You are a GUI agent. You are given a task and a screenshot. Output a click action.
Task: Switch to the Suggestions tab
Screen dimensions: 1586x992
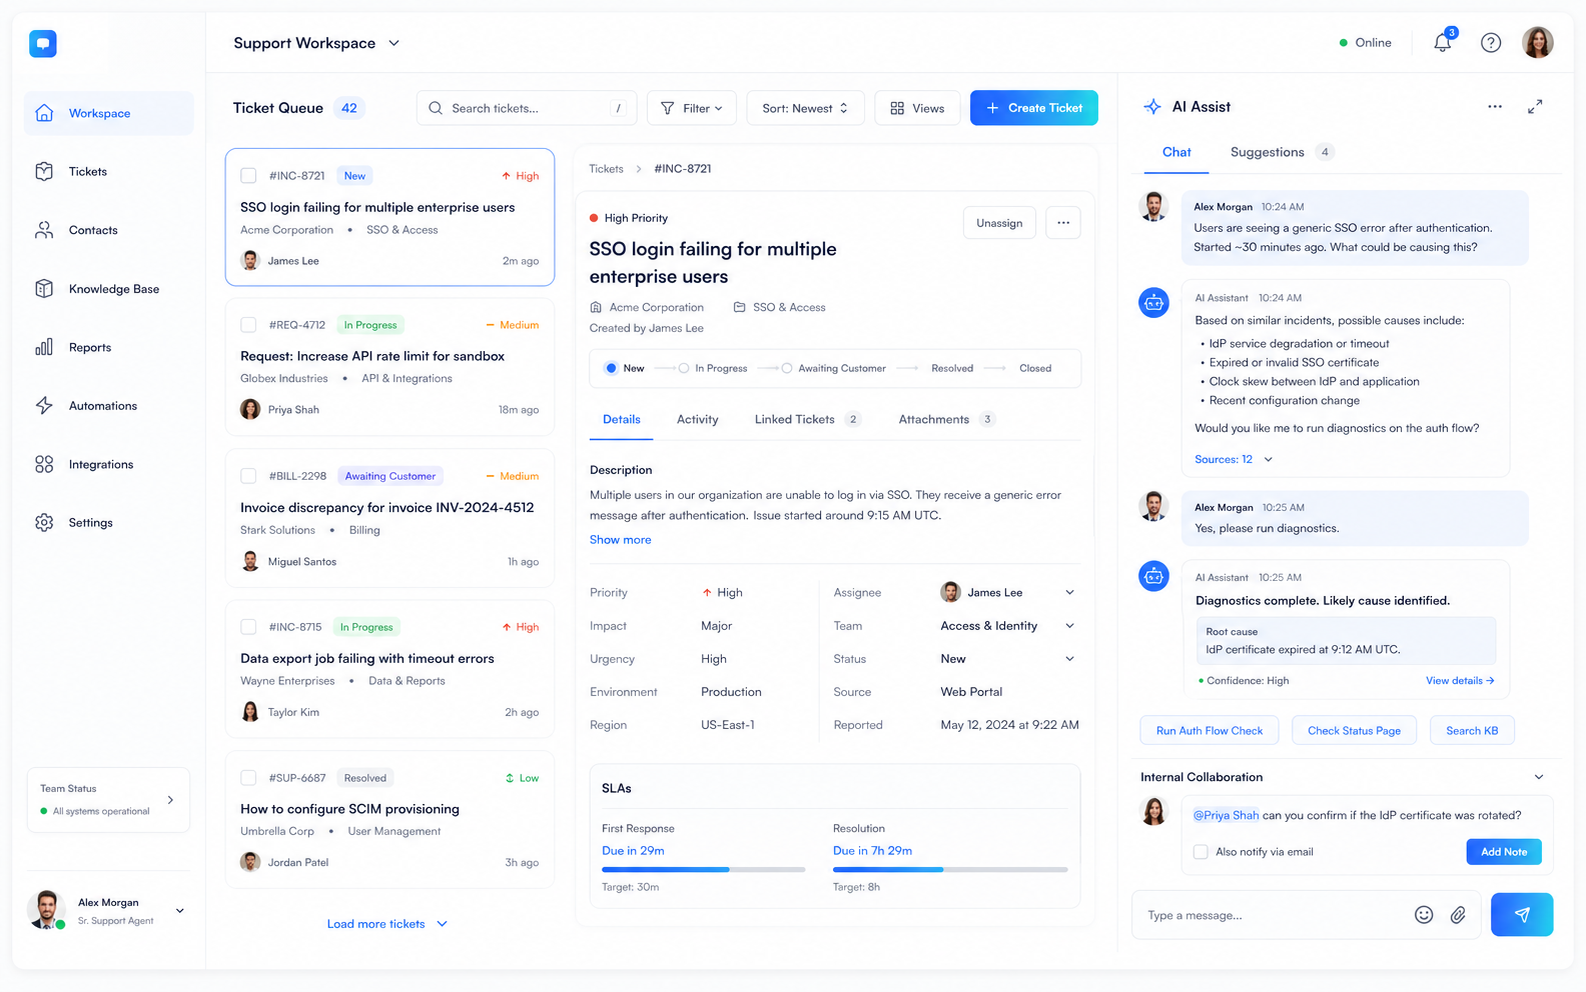(x=1281, y=152)
